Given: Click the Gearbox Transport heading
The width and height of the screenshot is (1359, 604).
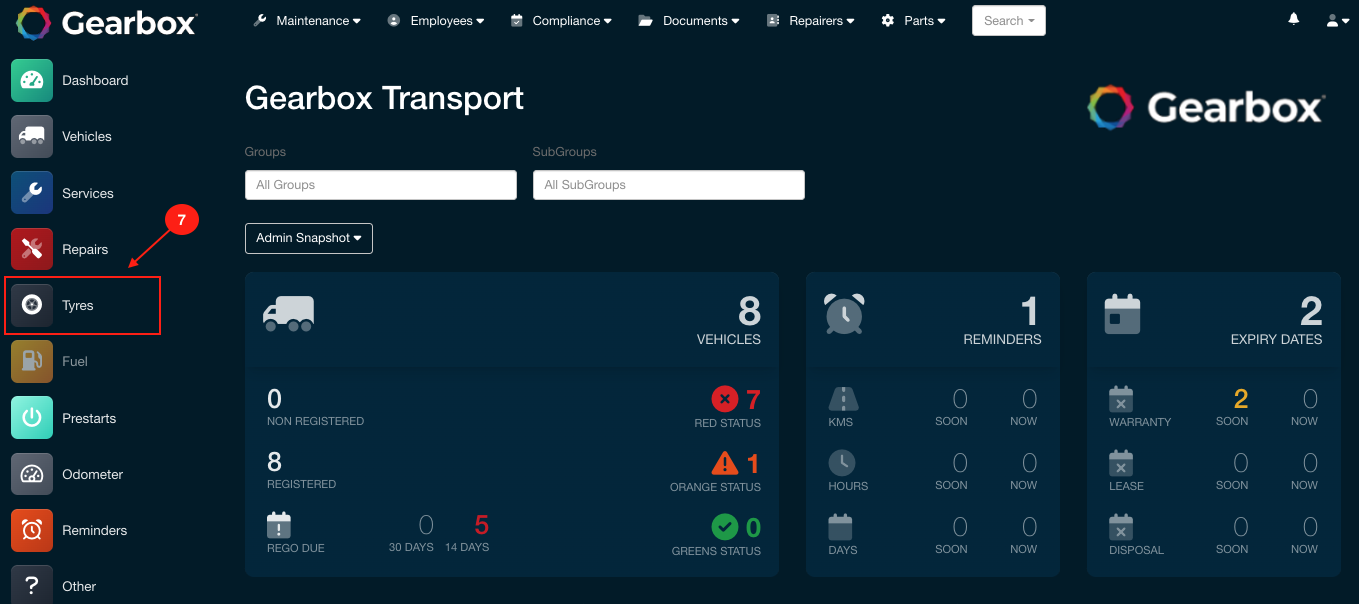Looking at the screenshot, I should (x=384, y=98).
